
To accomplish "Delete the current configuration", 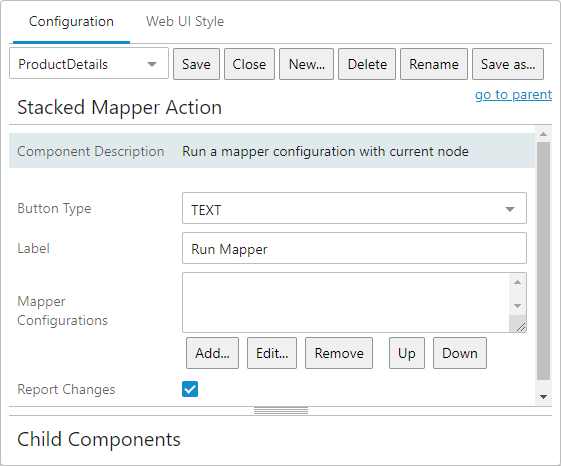I will [x=367, y=64].
